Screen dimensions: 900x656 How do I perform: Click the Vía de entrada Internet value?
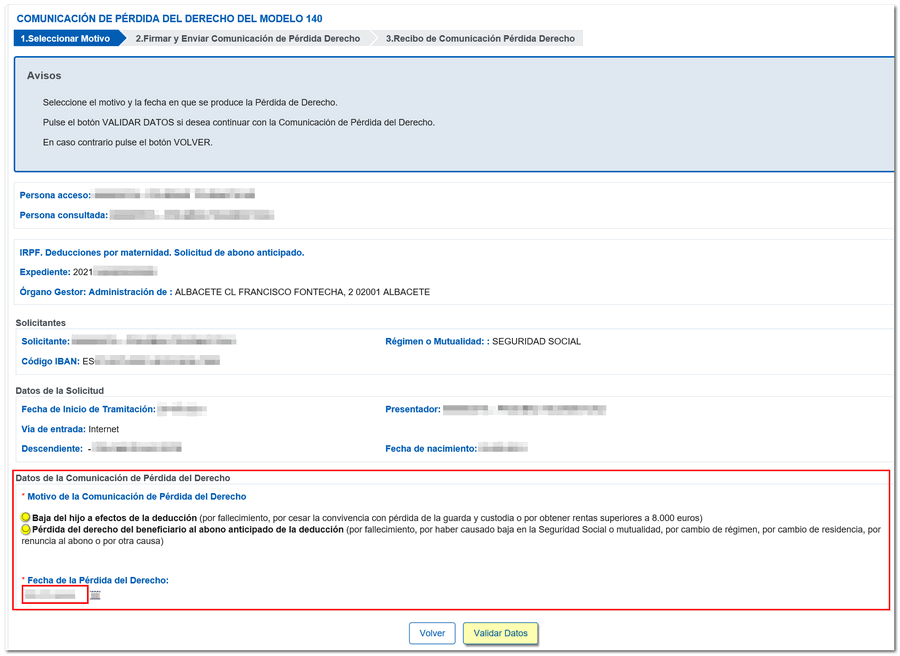[103, 429]
